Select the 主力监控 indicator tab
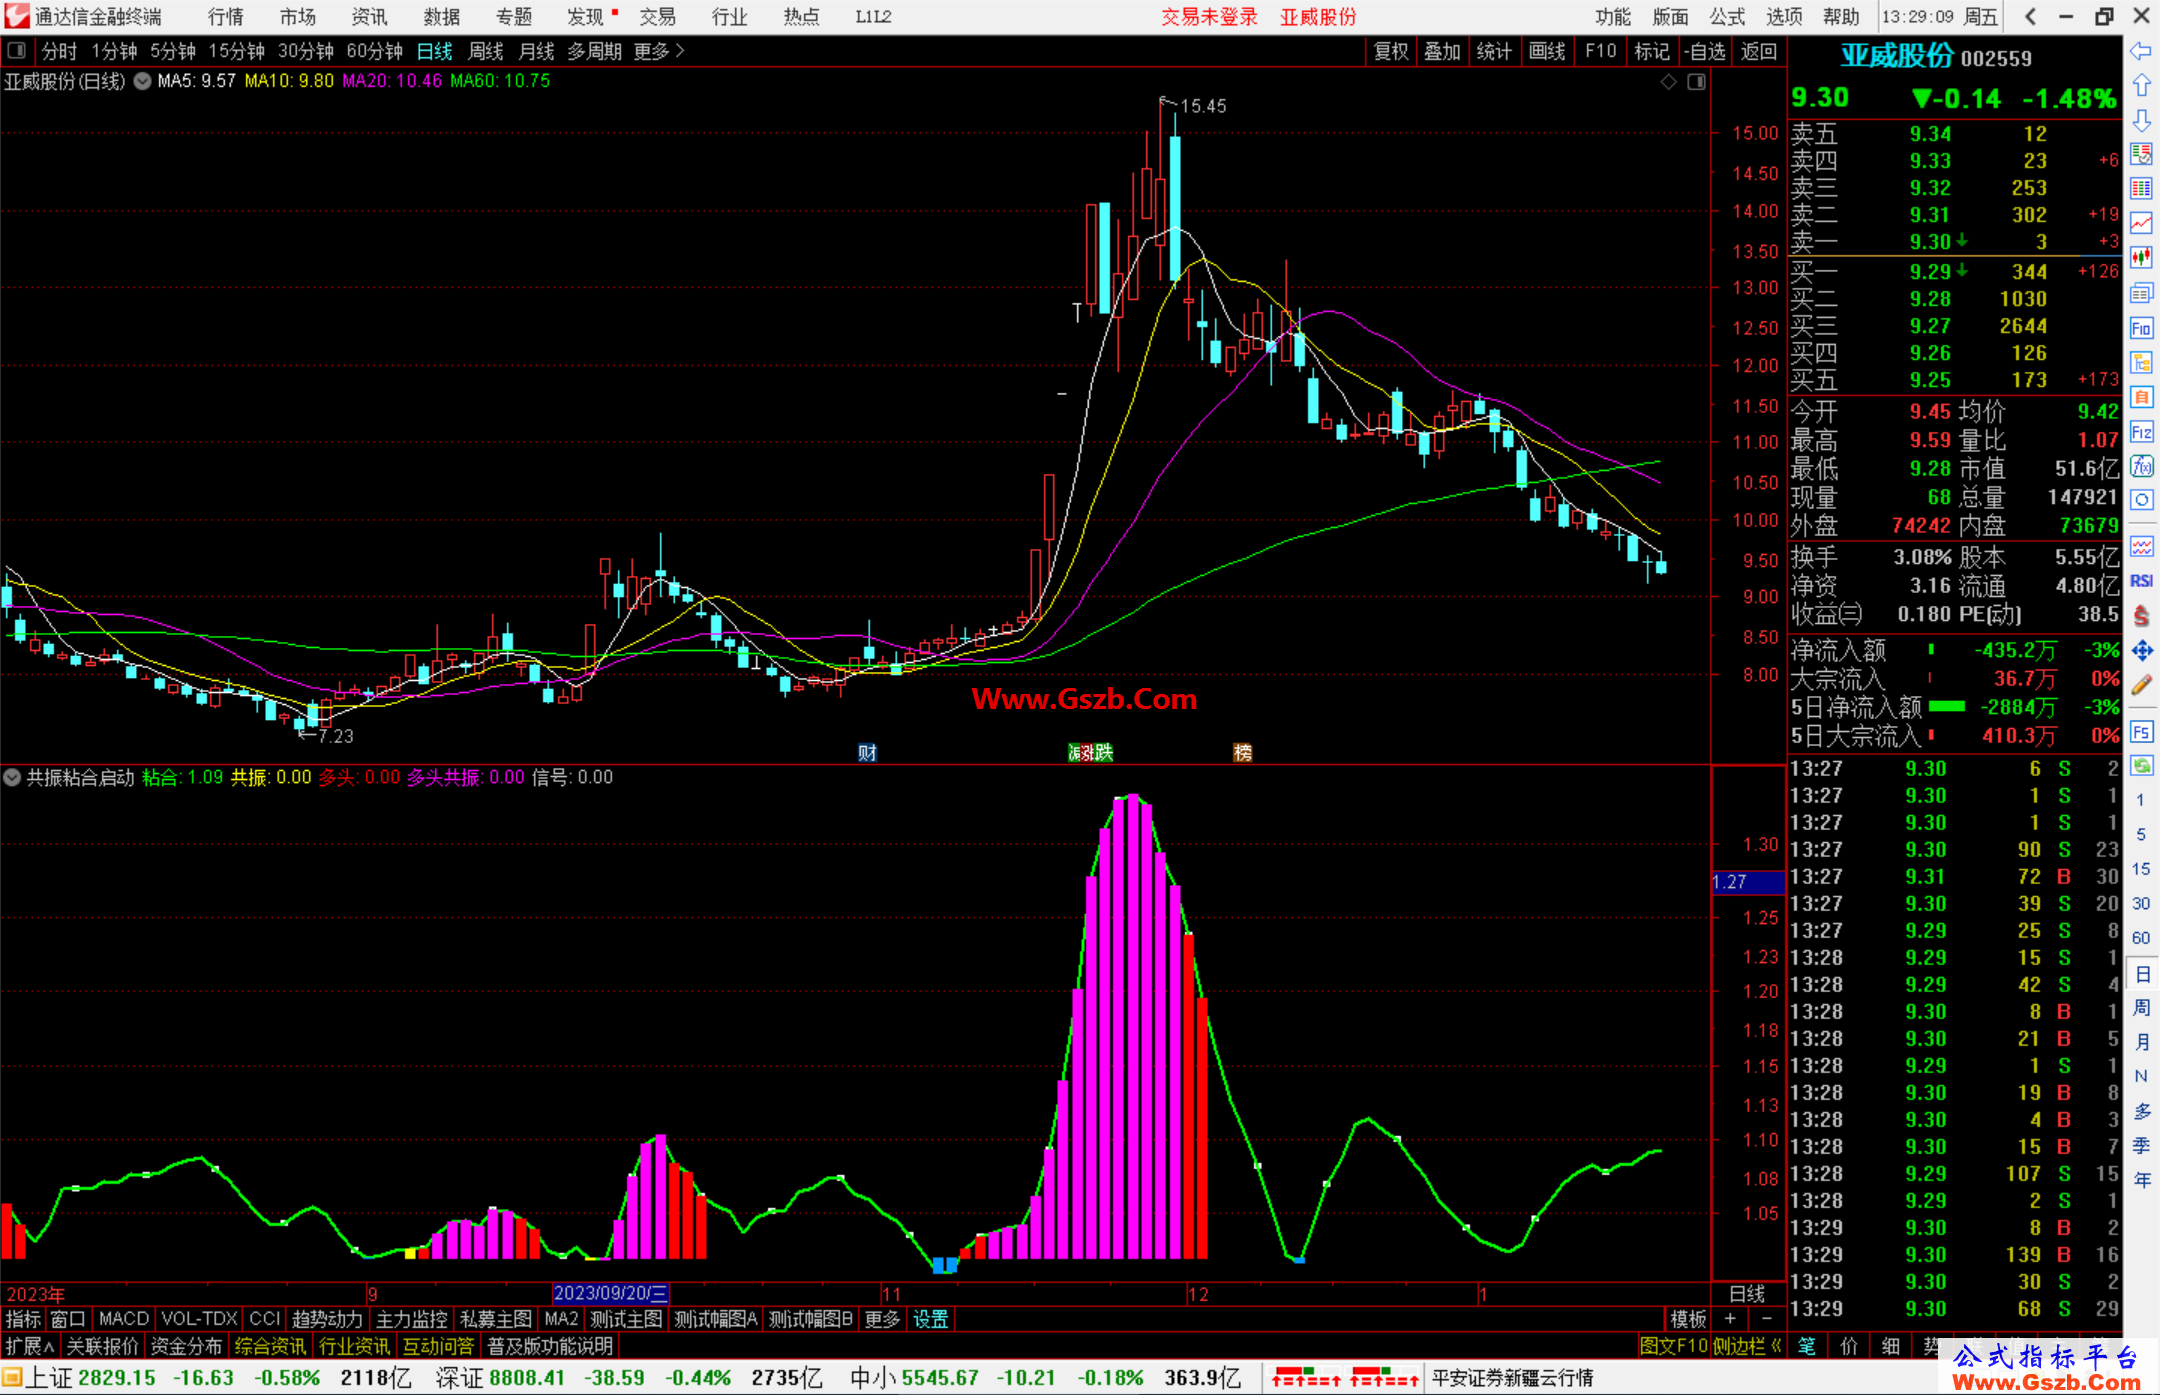The height and width of the screenshot is (1395, 2160). [x=411, y=1319]
